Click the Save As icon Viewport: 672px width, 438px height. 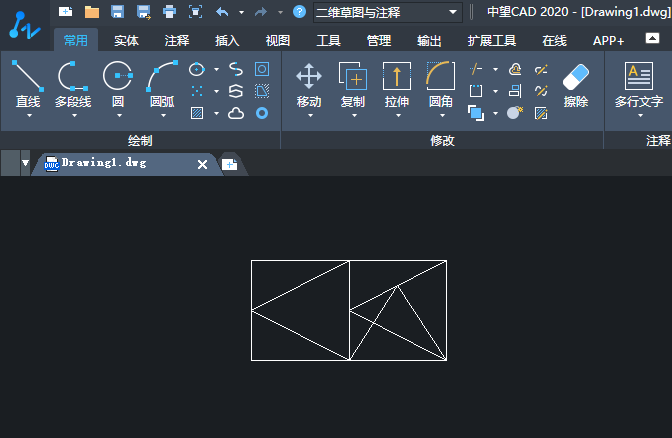(x=144, y=12)
